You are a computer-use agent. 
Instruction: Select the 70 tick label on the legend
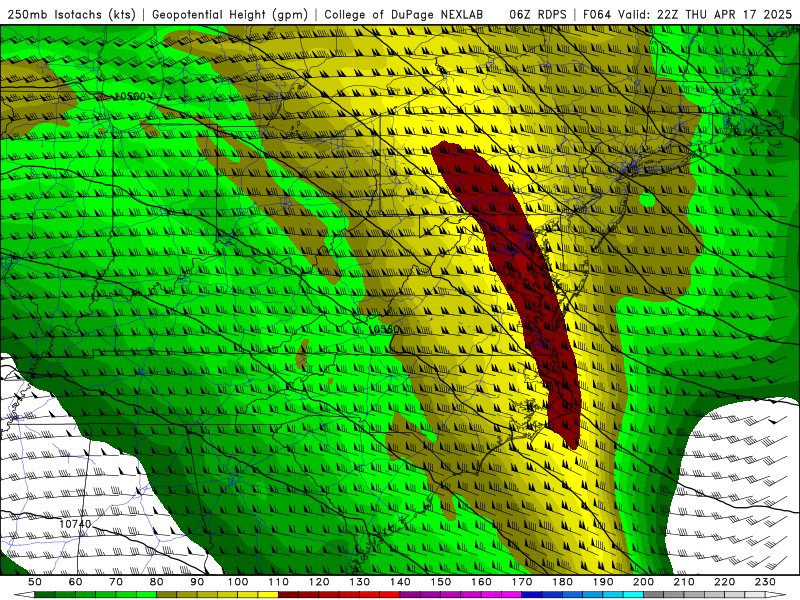[116, 582]
